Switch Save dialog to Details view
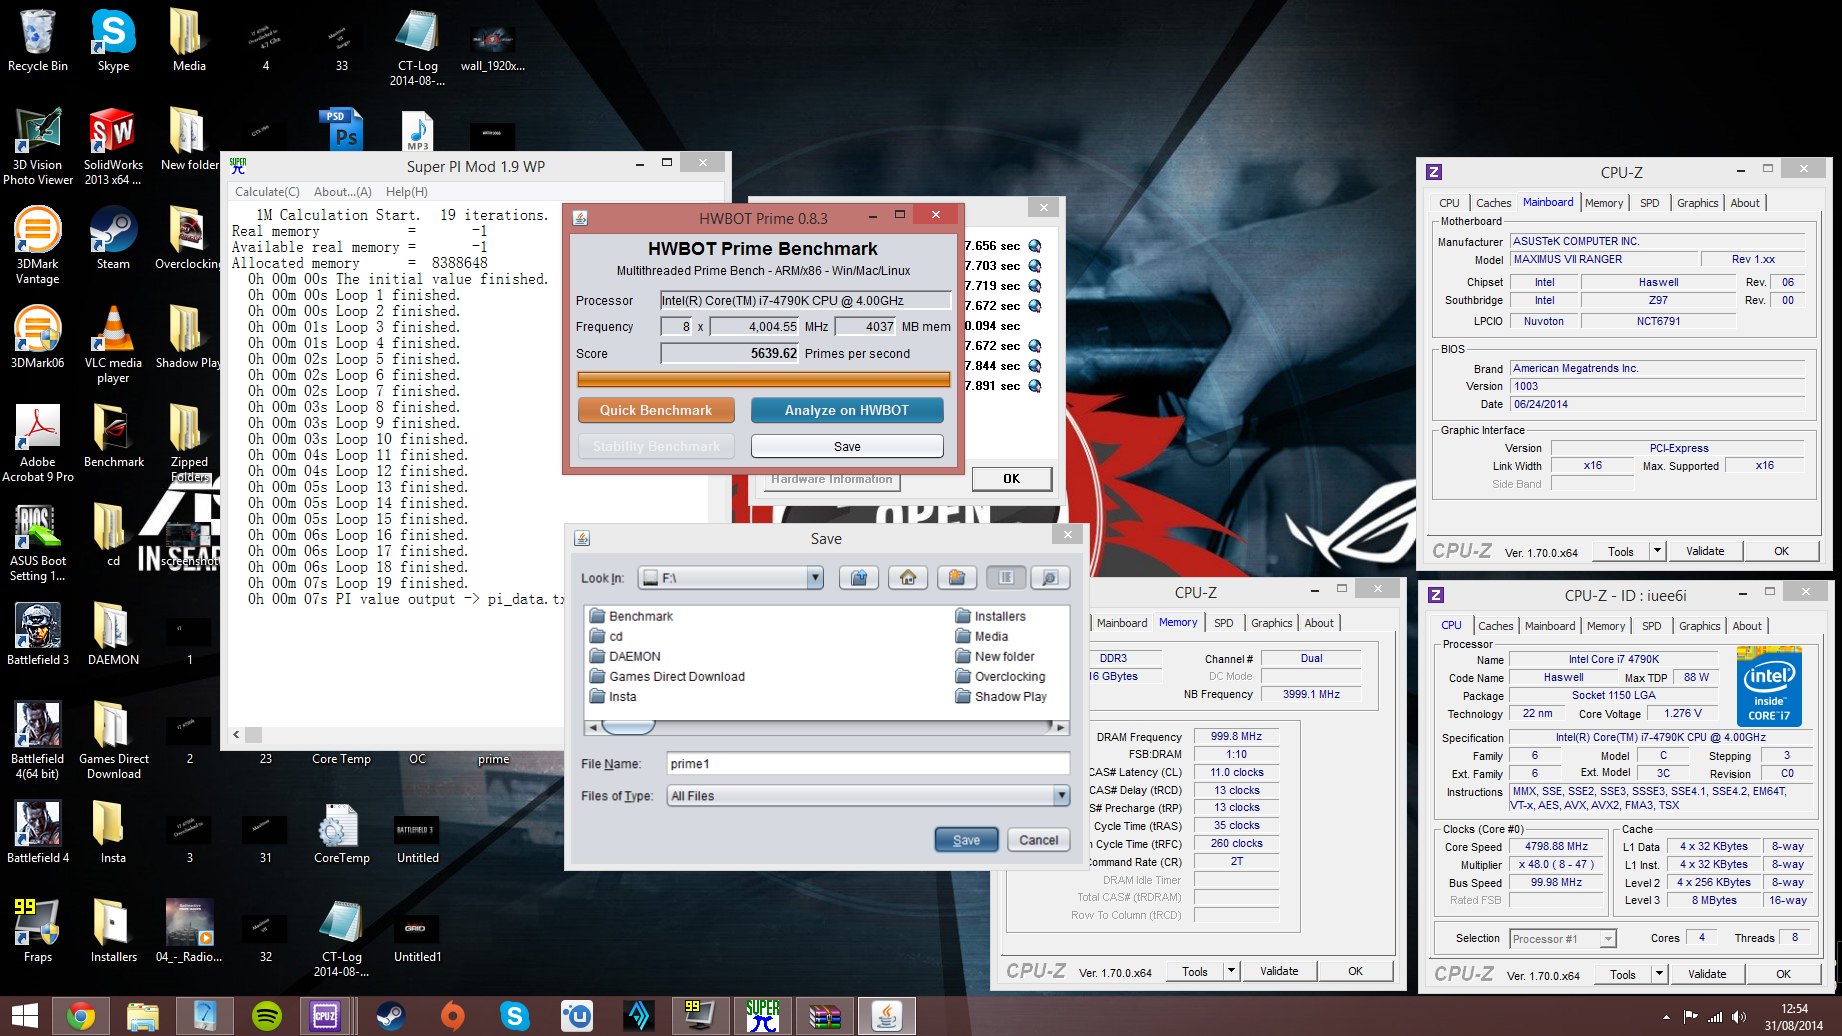This screenshot has width=1842, height=1036. point(1050,577)
